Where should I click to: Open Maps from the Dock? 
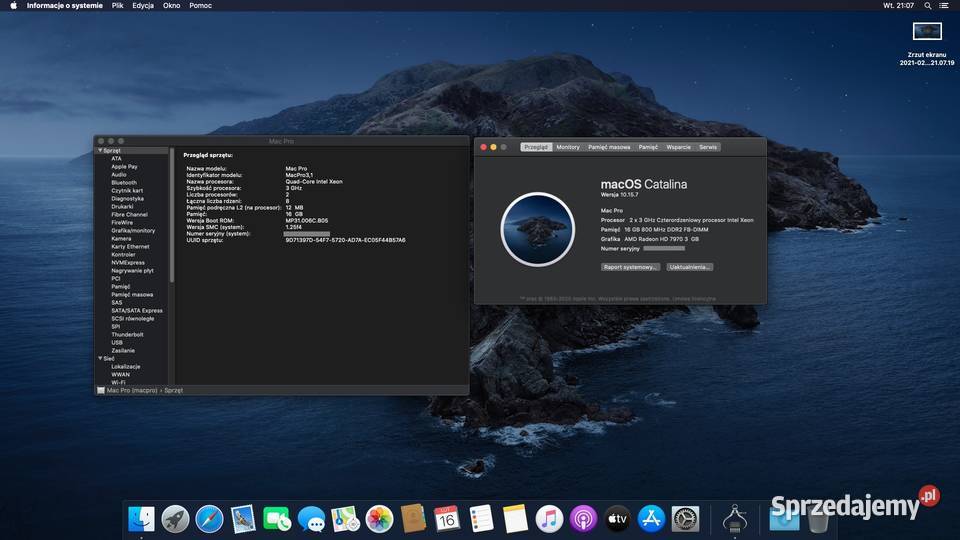pos(345,519)
